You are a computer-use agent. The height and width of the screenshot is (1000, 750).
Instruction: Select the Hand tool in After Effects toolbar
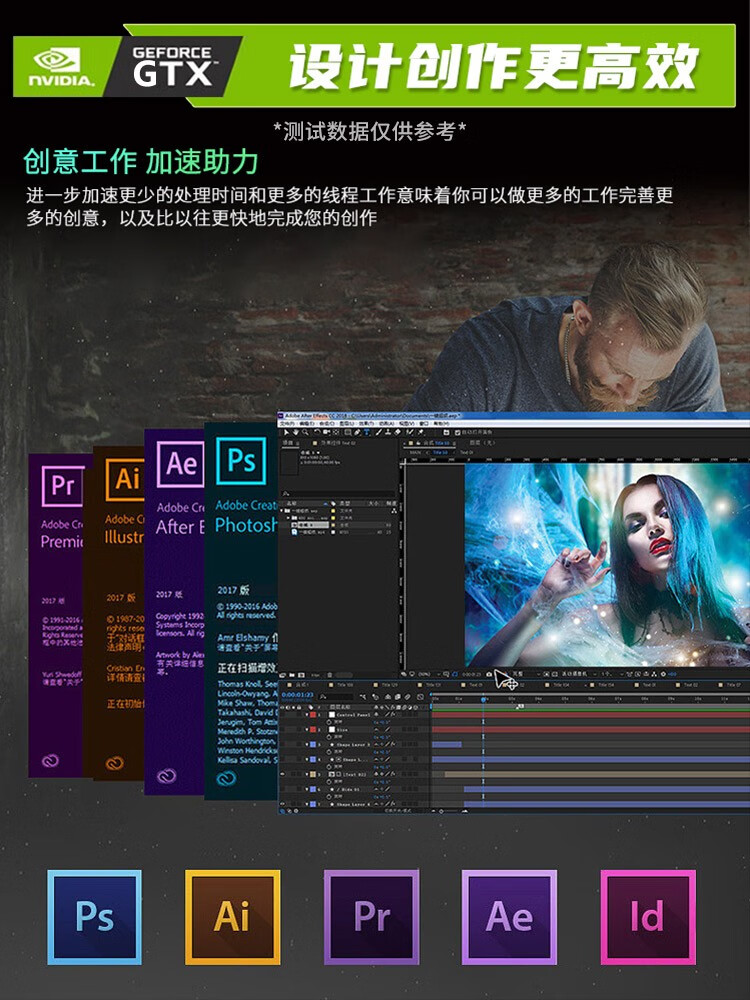(x=296, y=432)
